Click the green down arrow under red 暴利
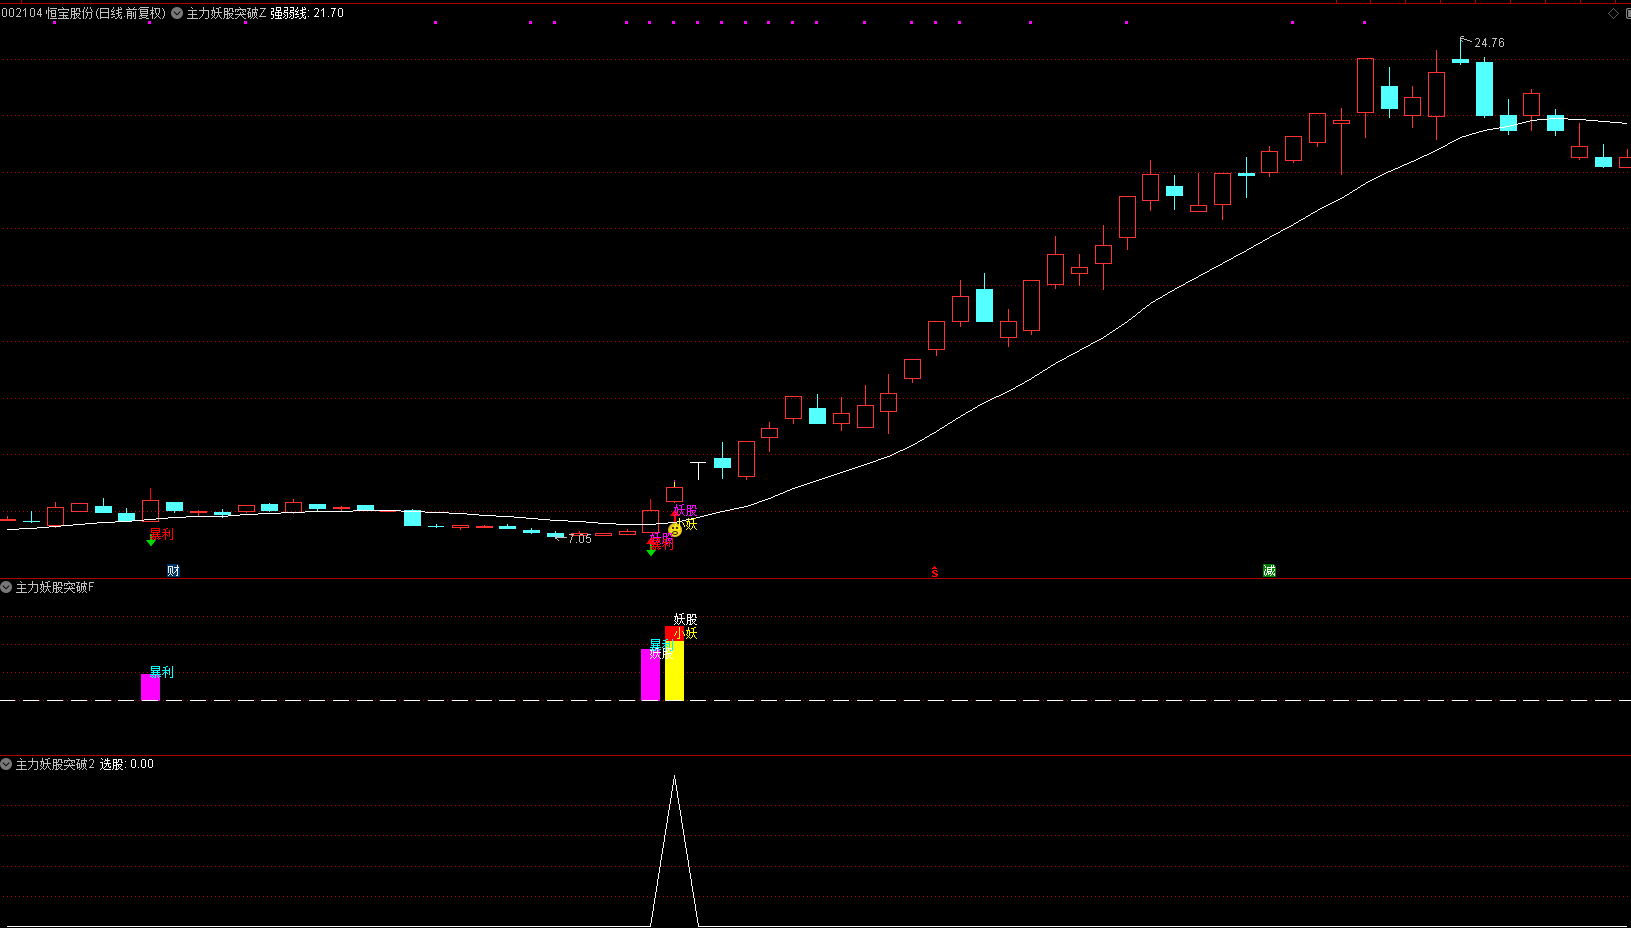This screenshot has width=1631, height=928. click(x=151, y=542)
